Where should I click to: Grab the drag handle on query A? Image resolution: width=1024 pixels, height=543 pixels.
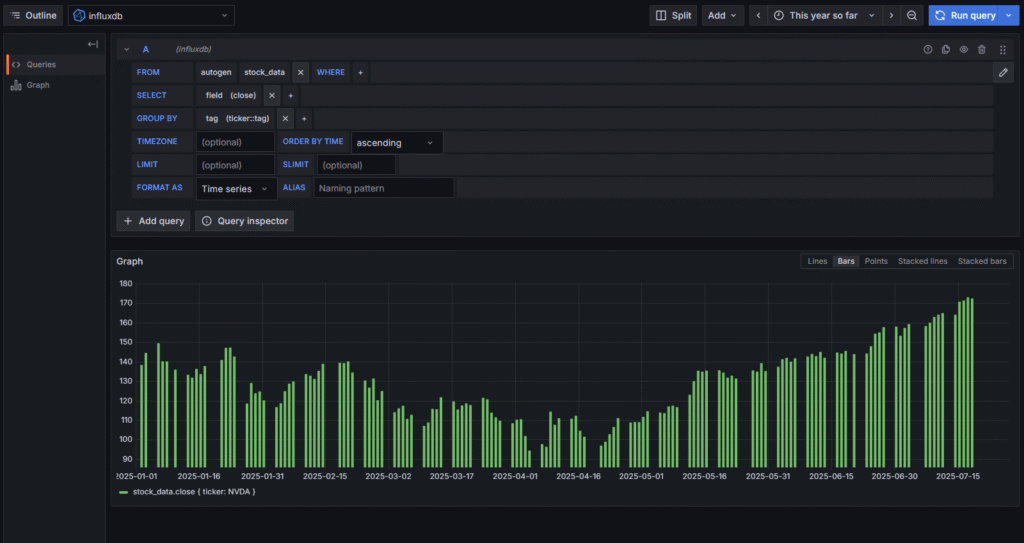pos(1003,49)
